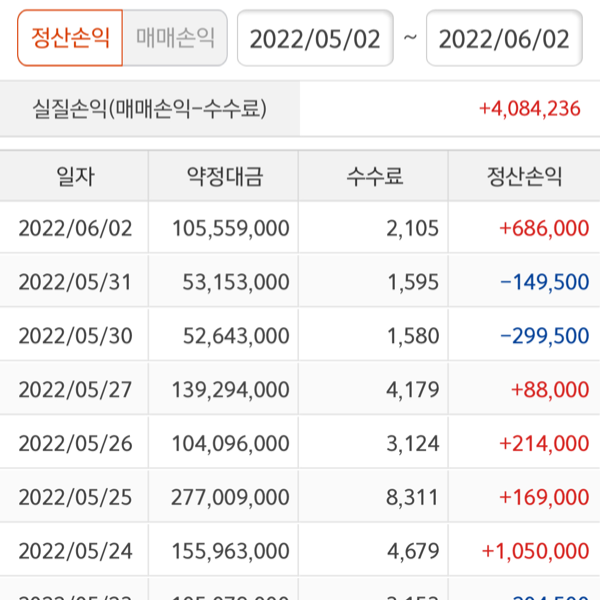Sort by the 일자 column header
The height and width of the screenshot is (600, 600).
point(75,177)
